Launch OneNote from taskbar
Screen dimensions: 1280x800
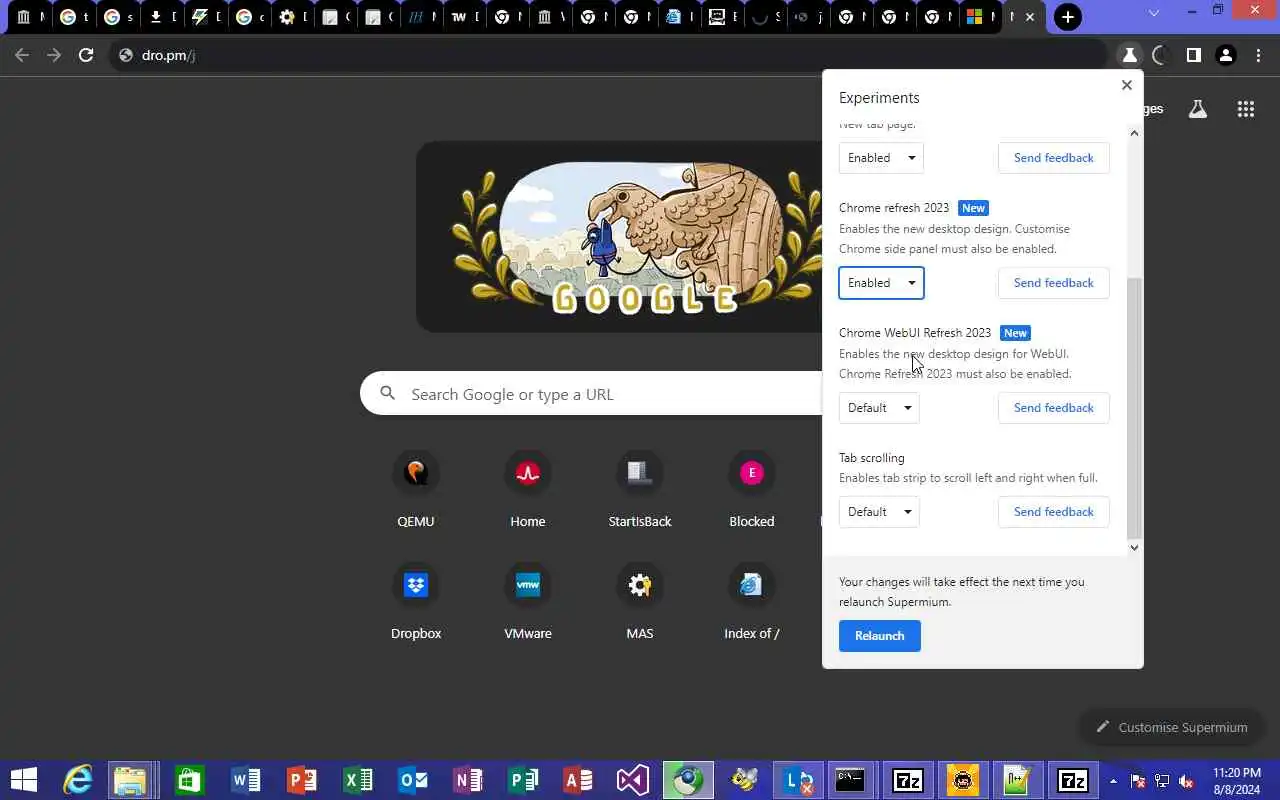tap(468, 780)
